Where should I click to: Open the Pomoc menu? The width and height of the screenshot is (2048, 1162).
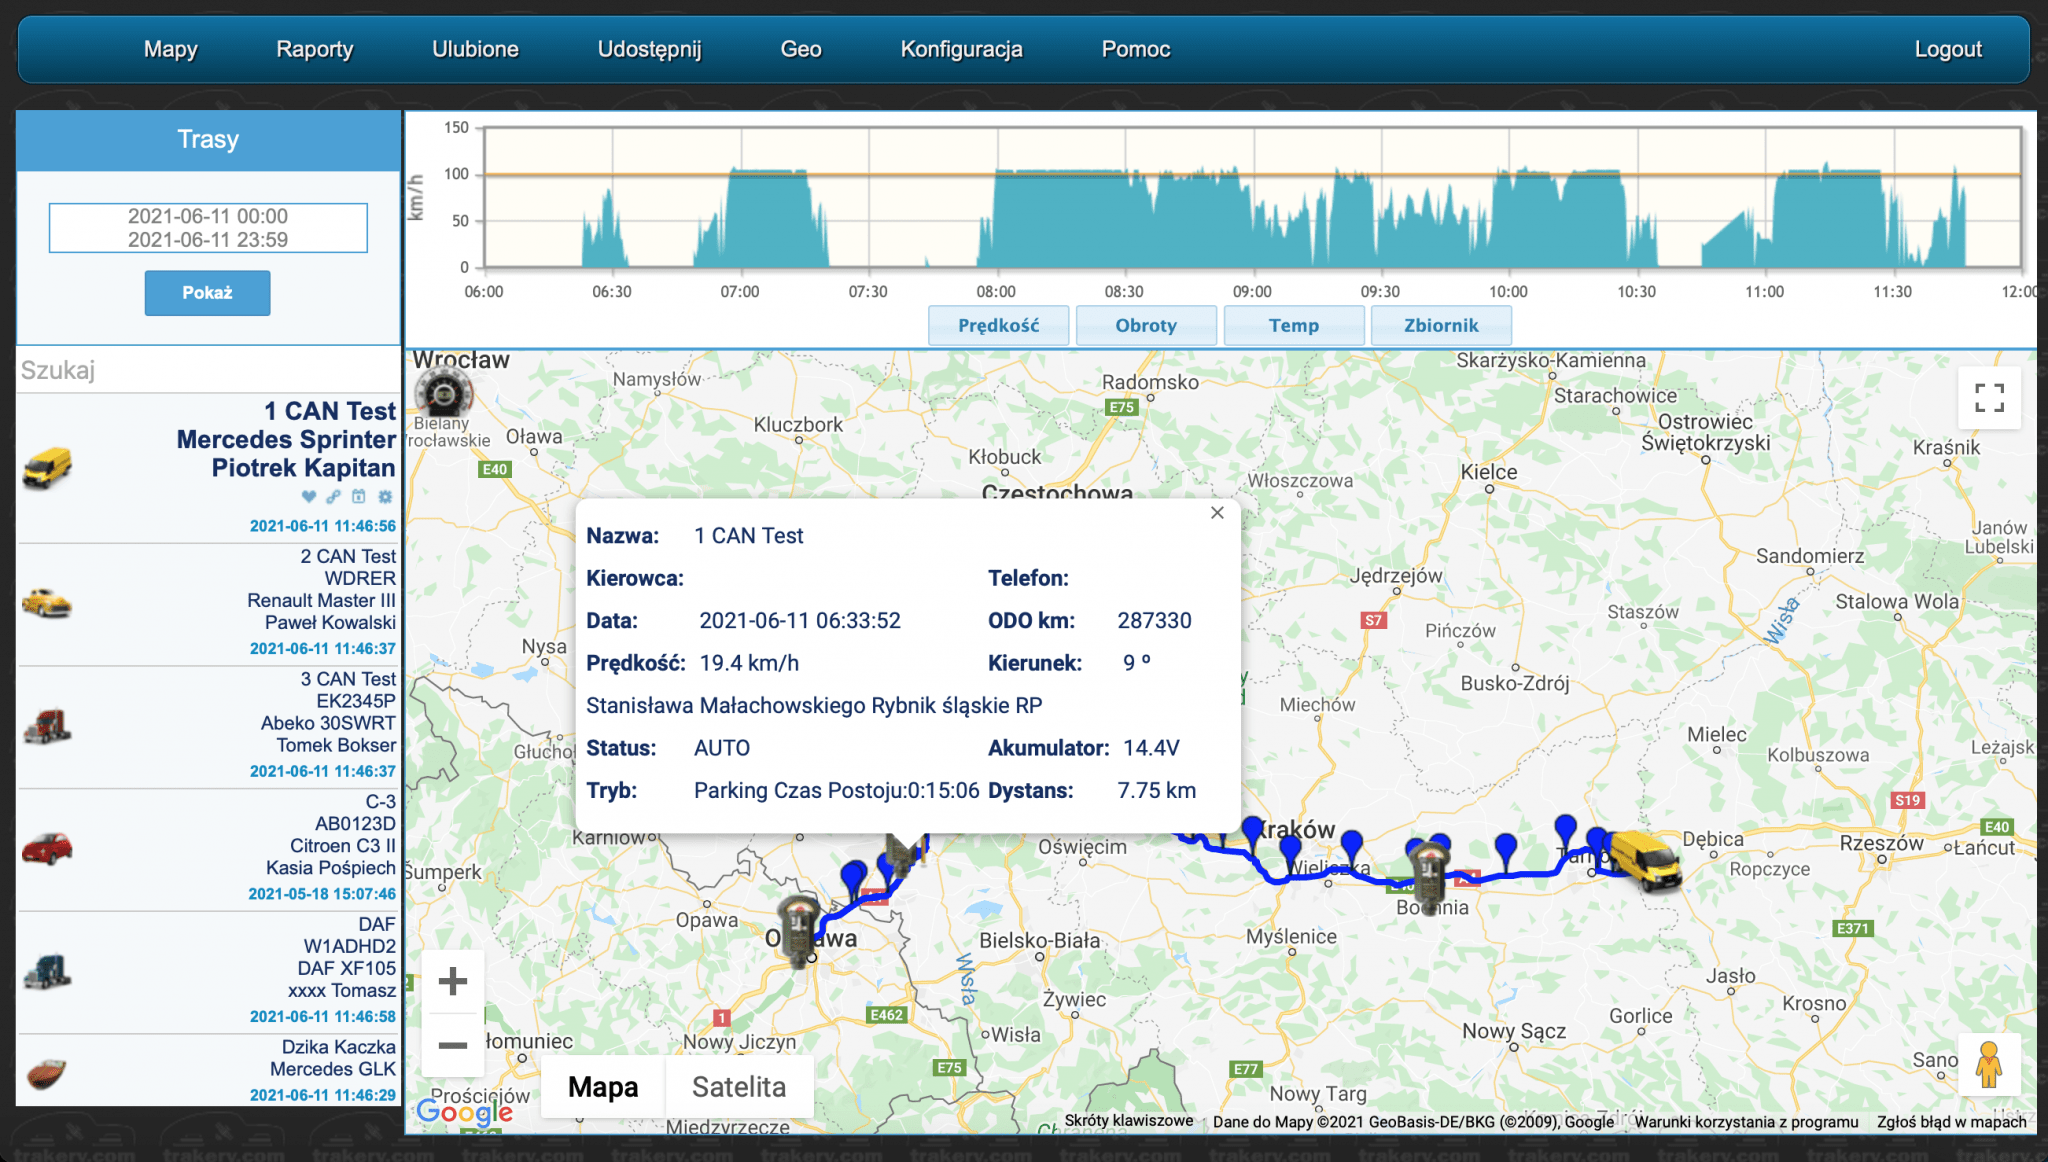(x=1135, y=49)
